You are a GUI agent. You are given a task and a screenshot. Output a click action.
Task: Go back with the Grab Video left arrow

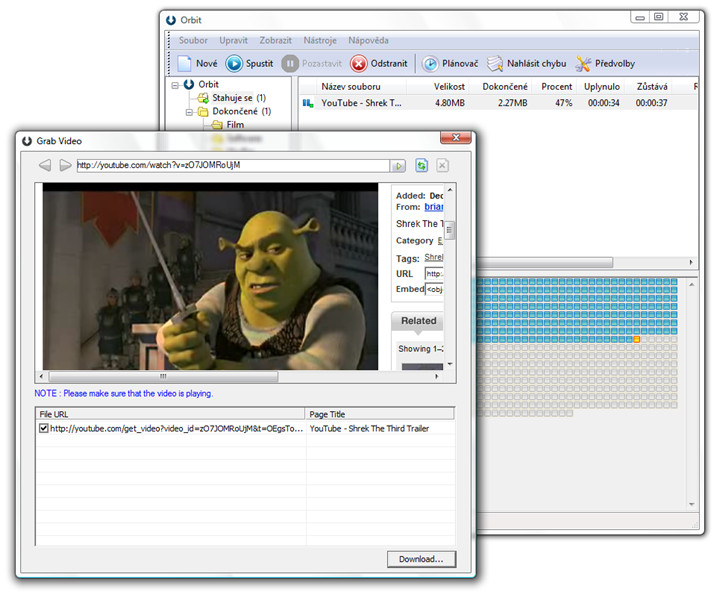point(44,165)
